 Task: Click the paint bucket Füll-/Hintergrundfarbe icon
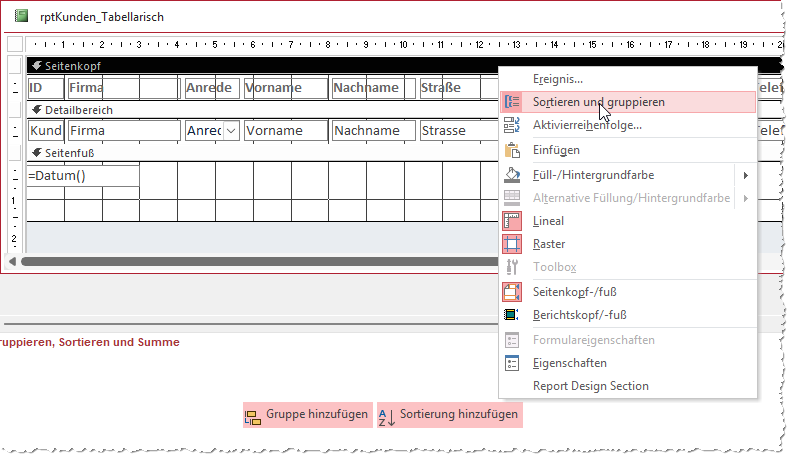tap(512, 175)
